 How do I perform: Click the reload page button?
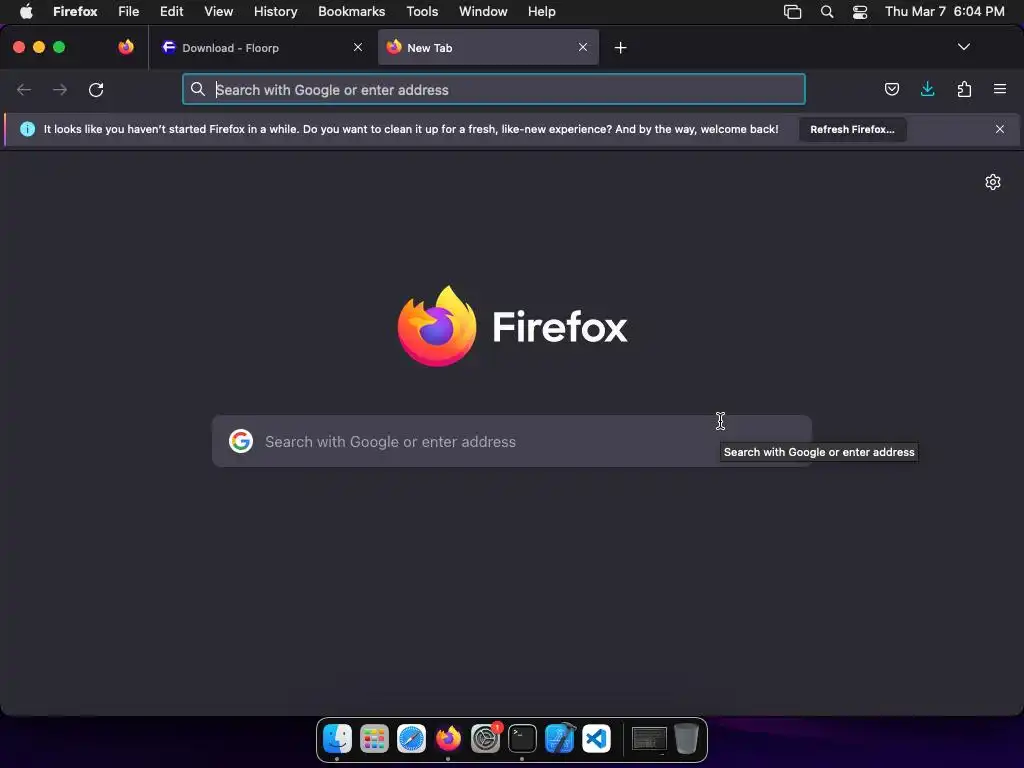[96, 89]
